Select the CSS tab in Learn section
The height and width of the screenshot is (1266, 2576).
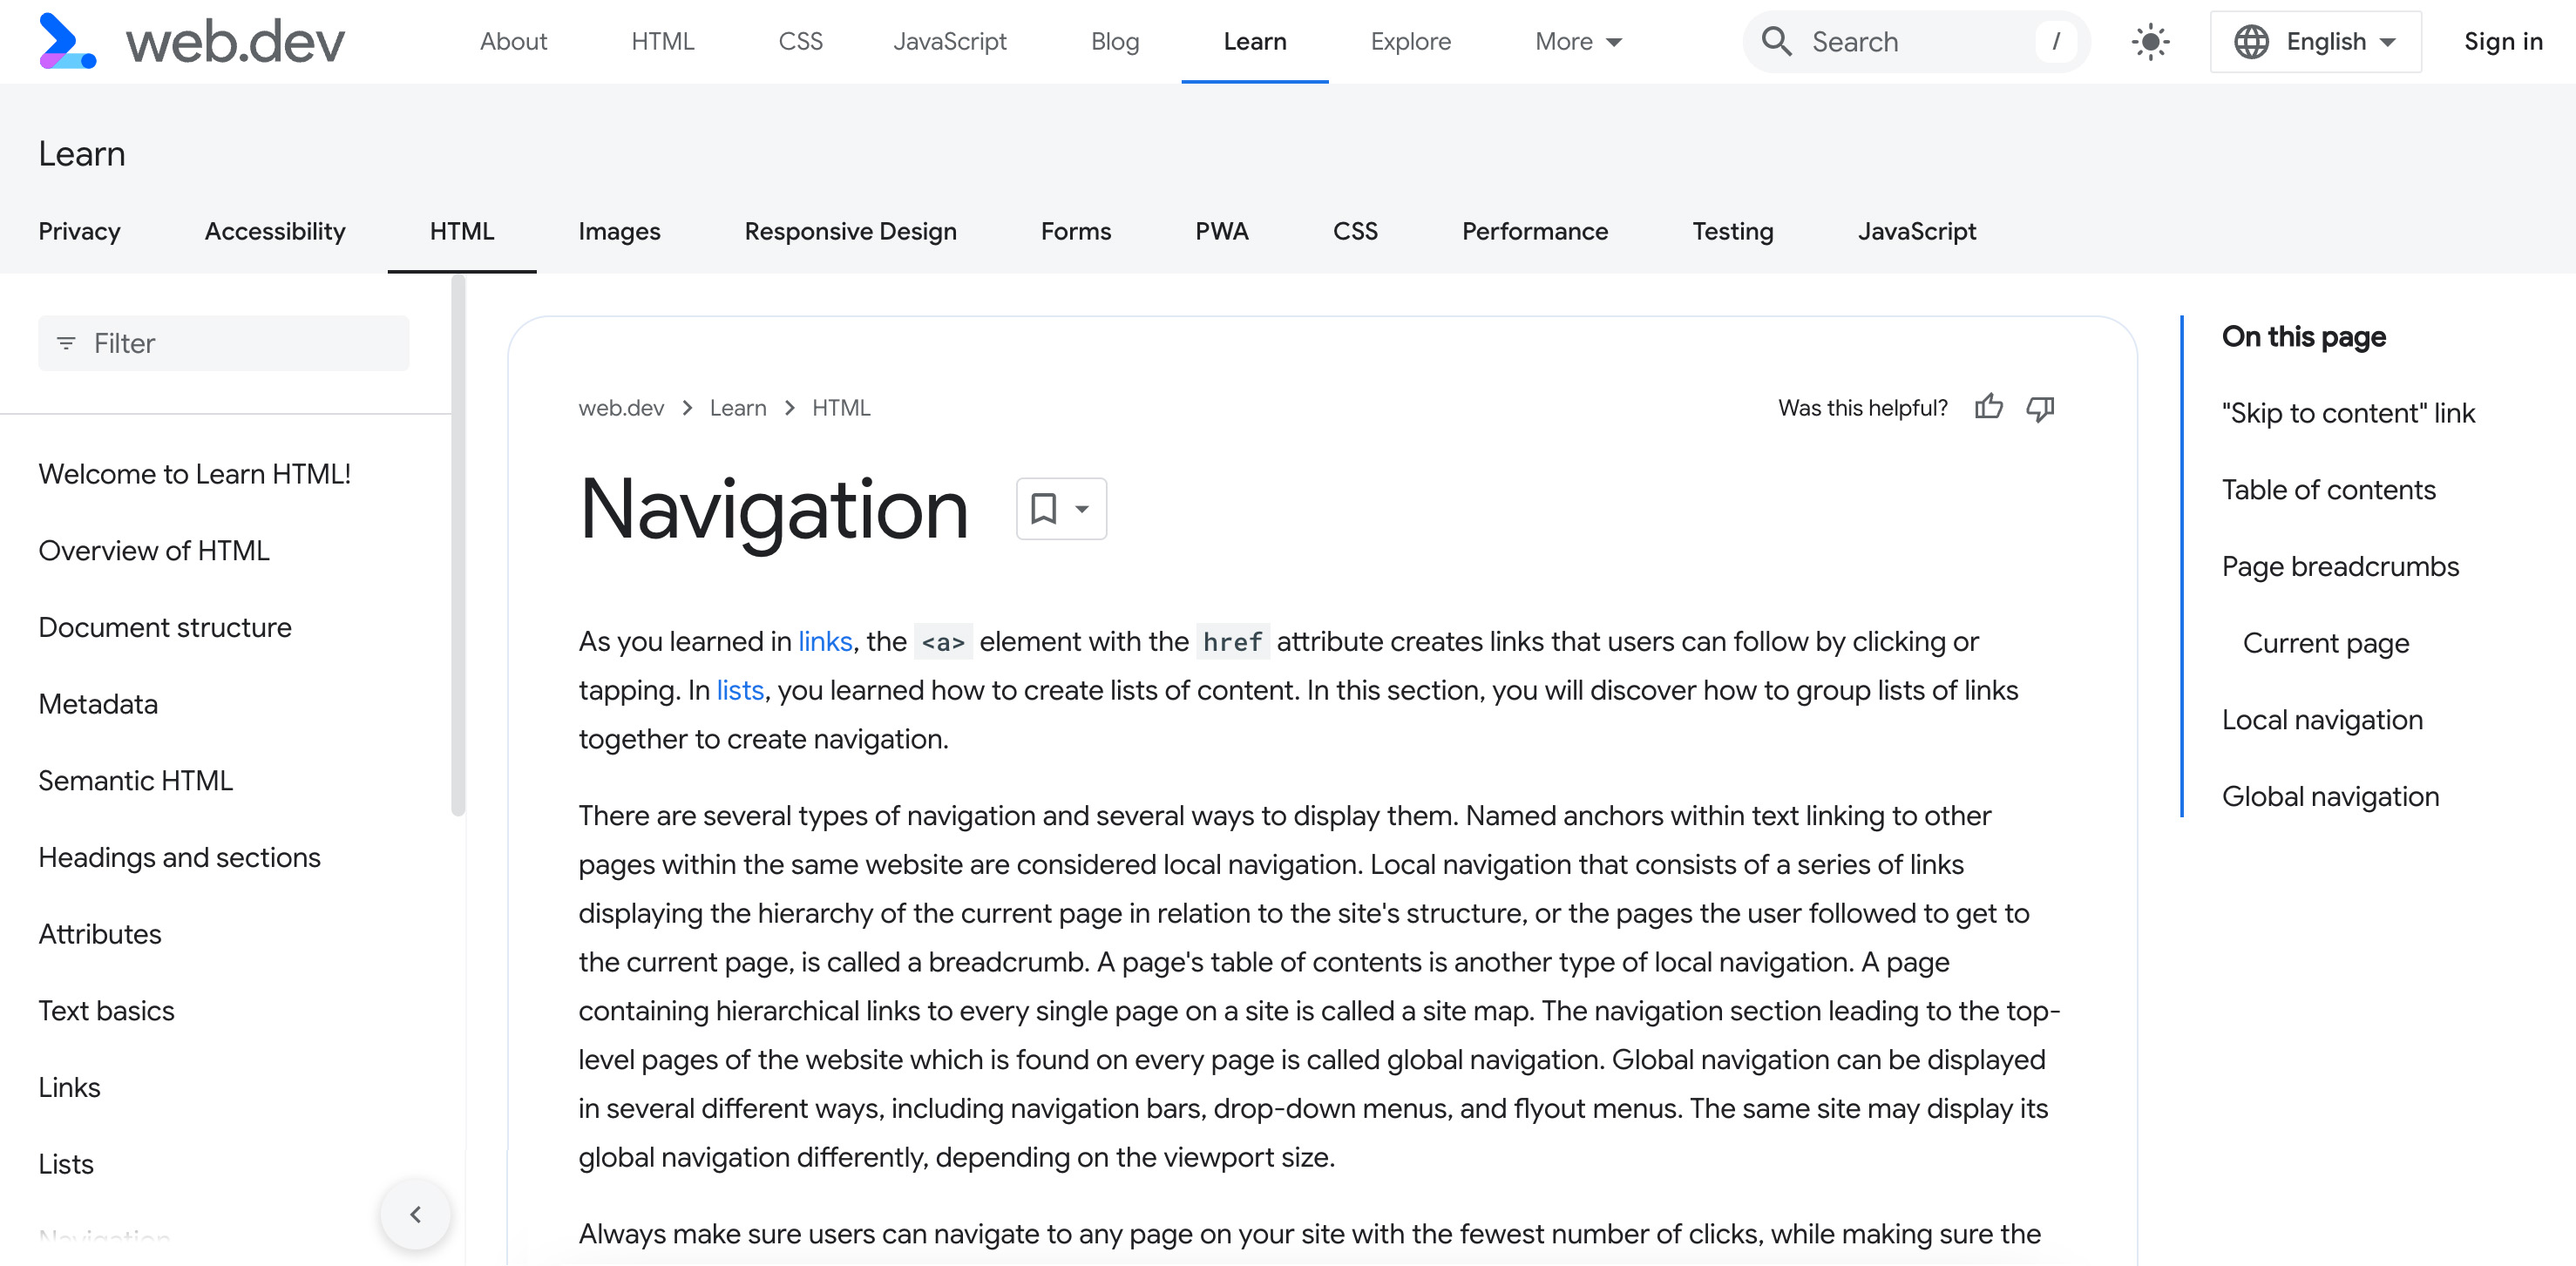pos(1357,228)
